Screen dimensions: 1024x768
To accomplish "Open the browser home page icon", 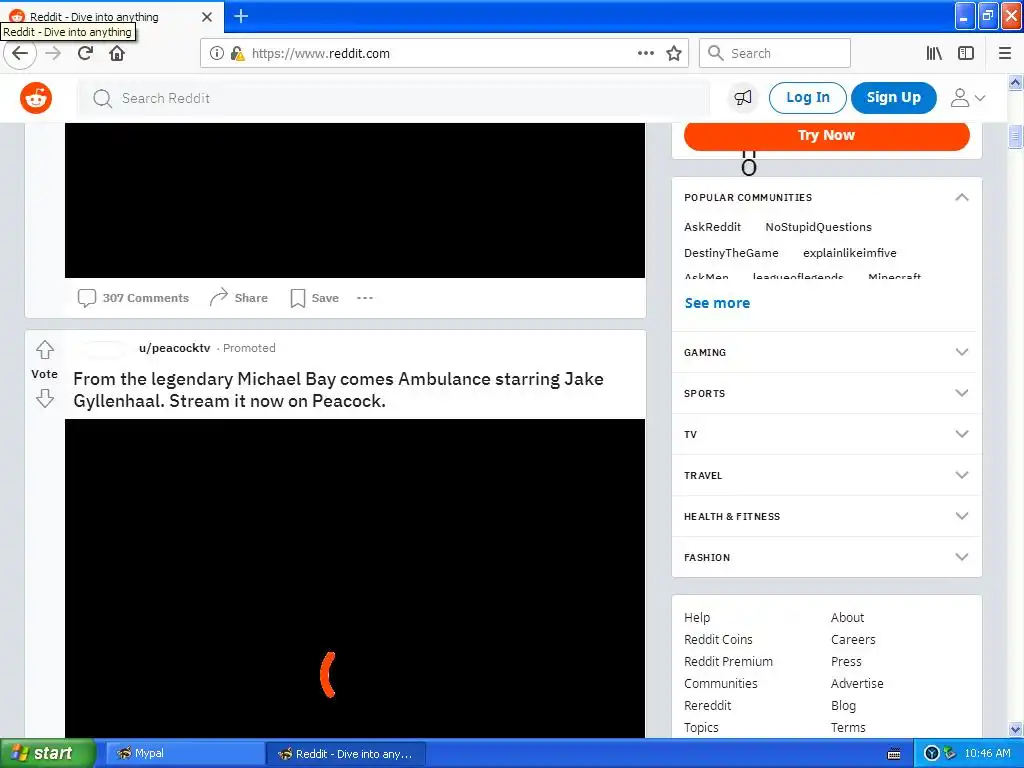I will 117,53.
